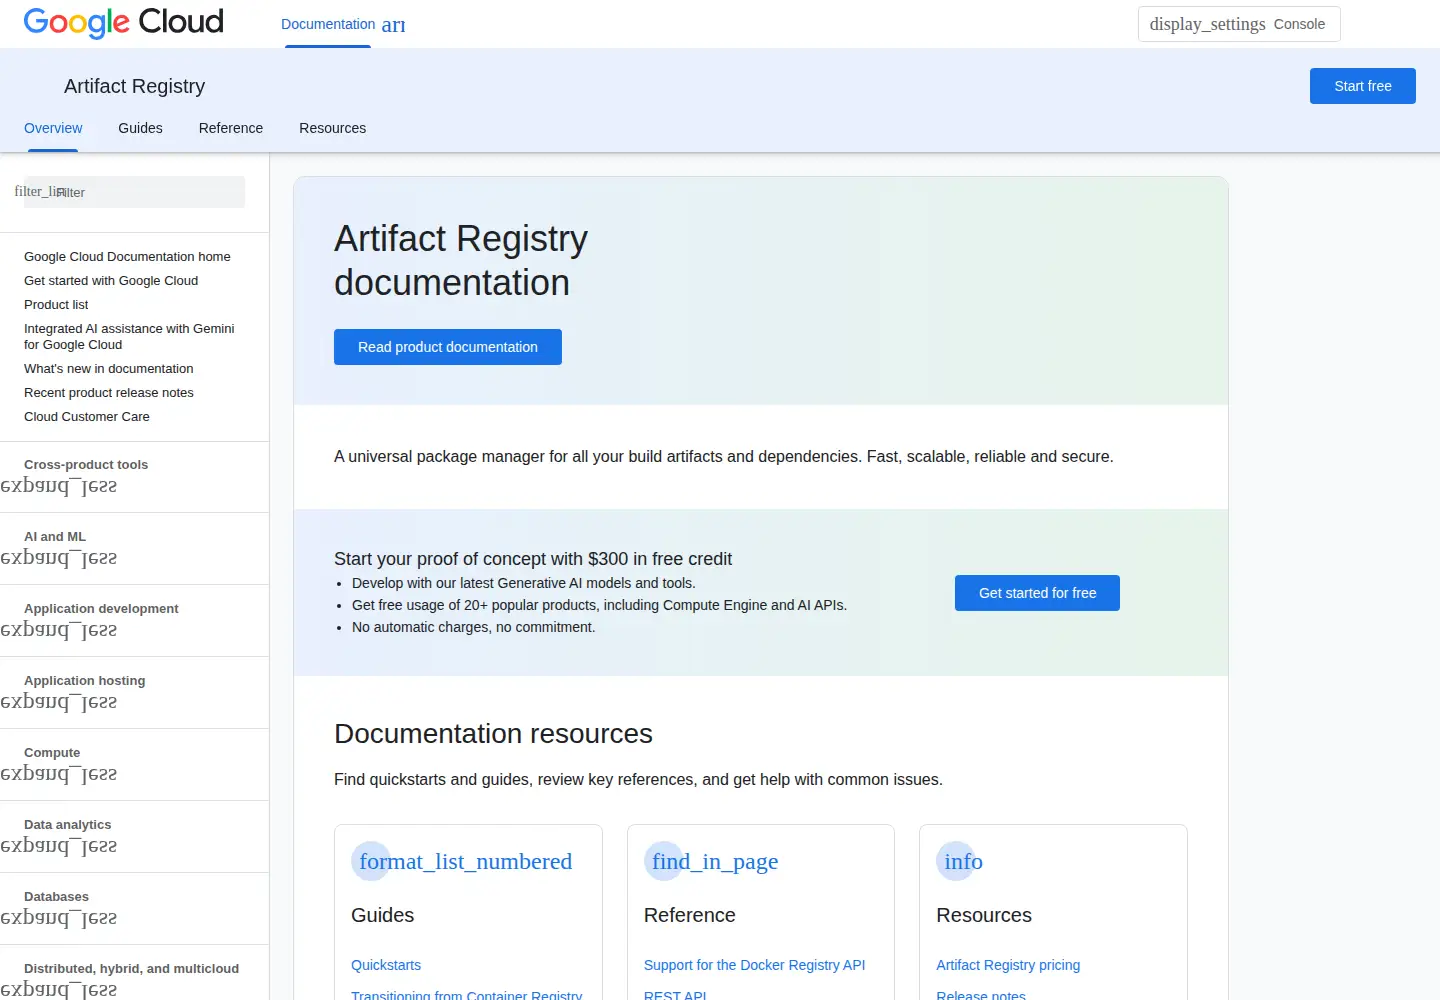Open What's new in documentation link
The image size is (1440, 1000).
[109, 369]
